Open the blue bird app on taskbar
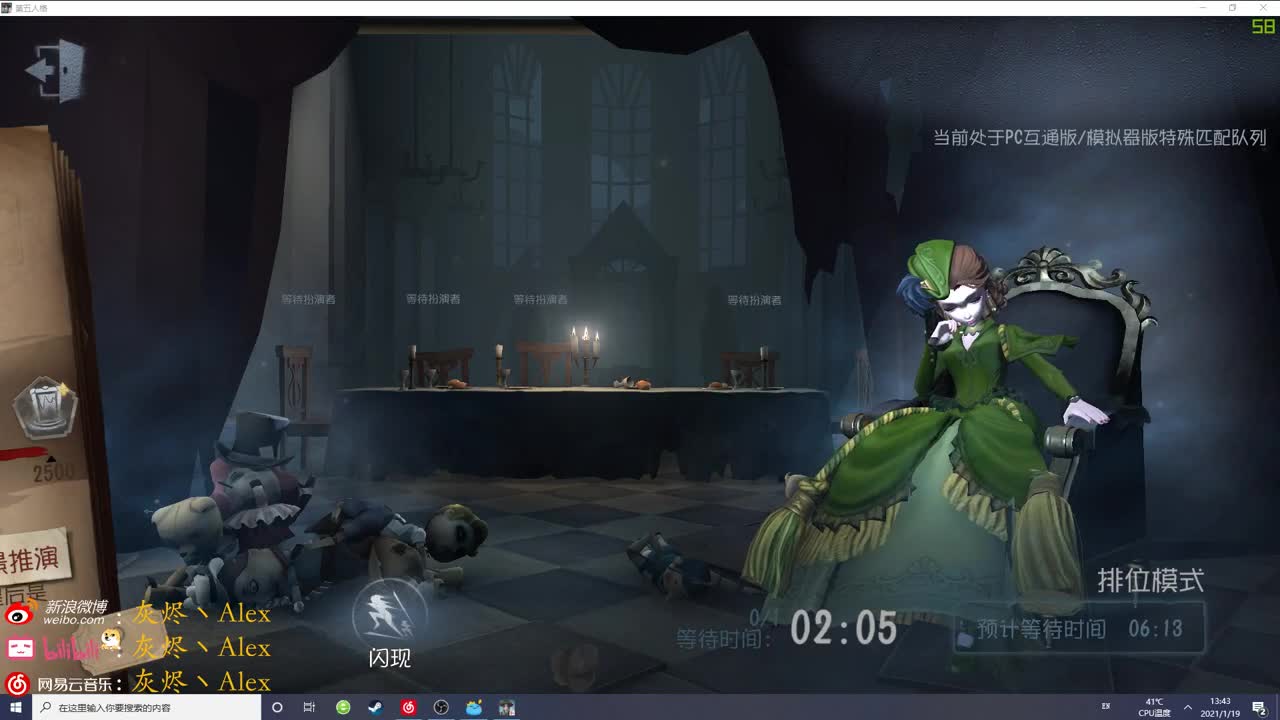Viewport: 1280px width, 720px height. pos(474,708)
